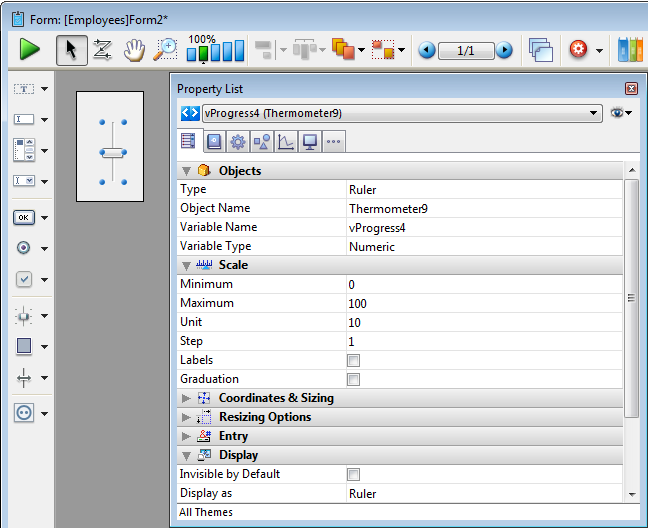Image resolution: width=648 pixels, height=528 pixels.
Task: Expand the Coordinates & Sizing section
Action: (x=187, y=398)
